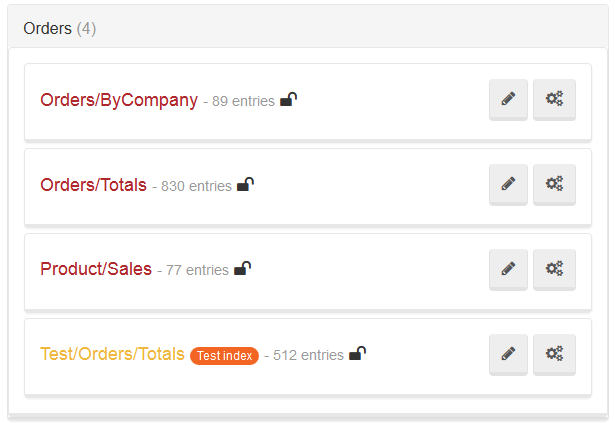
Task: Click the 830 entries label
Action: click(196, 186)
